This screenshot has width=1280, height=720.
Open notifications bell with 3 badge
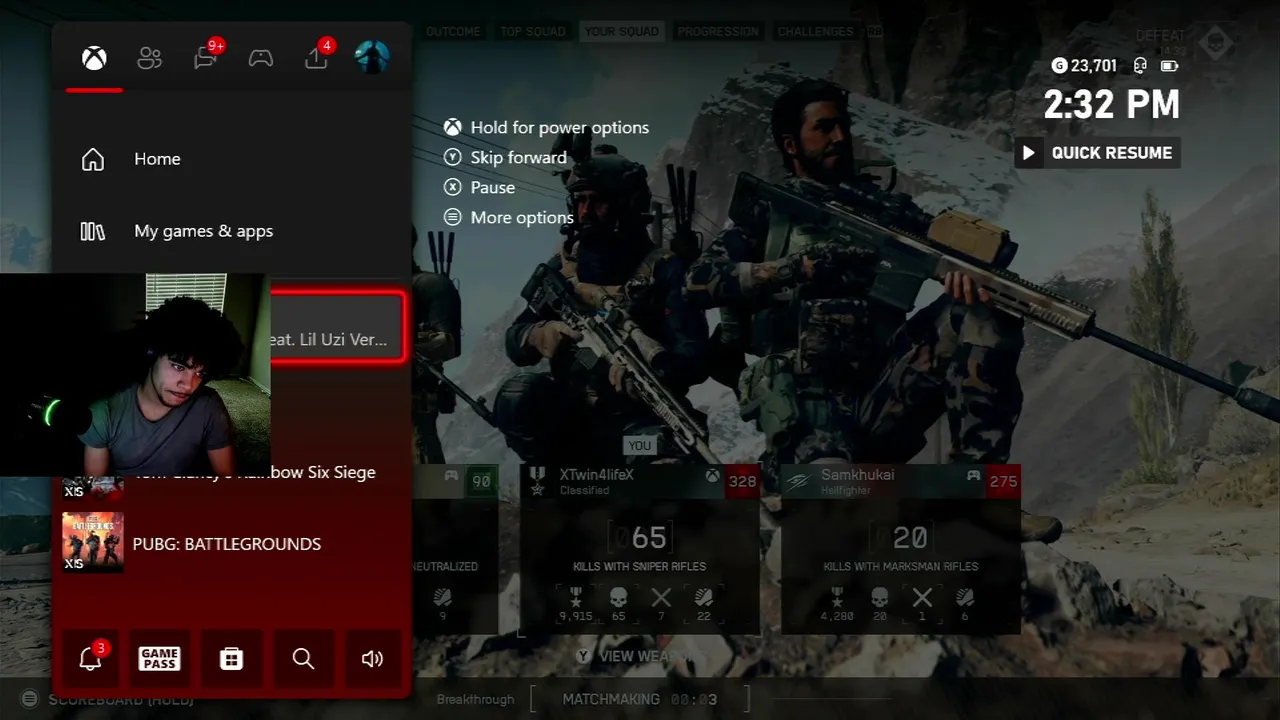point(91,658)
